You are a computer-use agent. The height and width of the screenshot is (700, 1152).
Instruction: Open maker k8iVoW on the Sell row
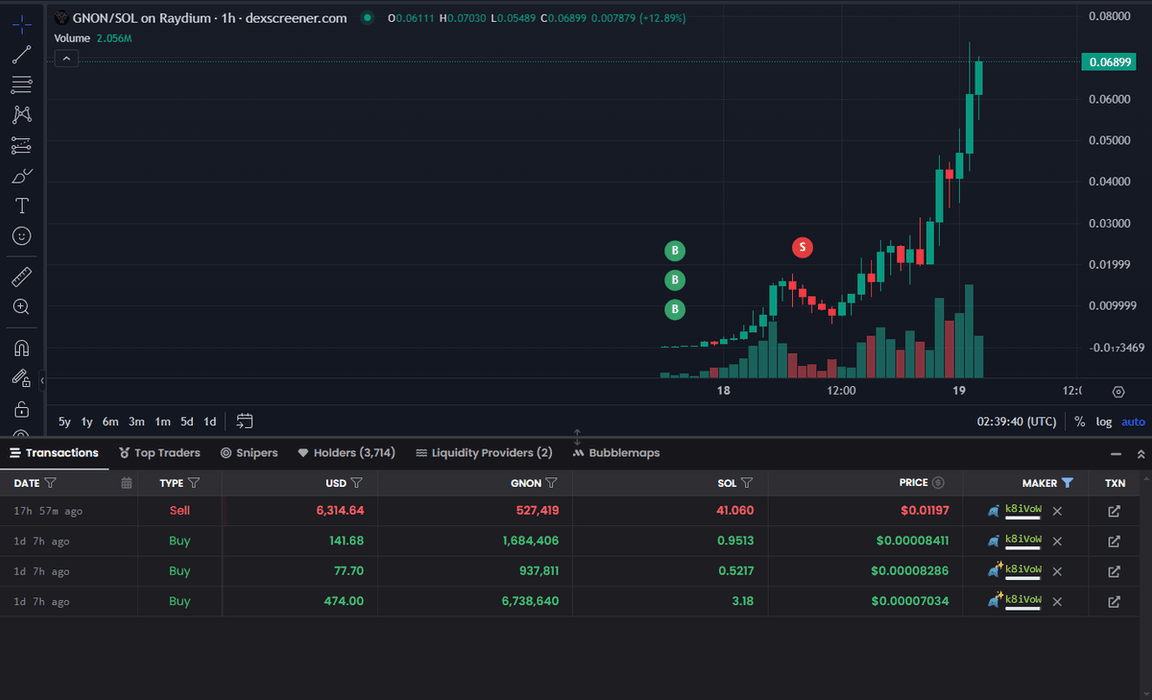1023,510
